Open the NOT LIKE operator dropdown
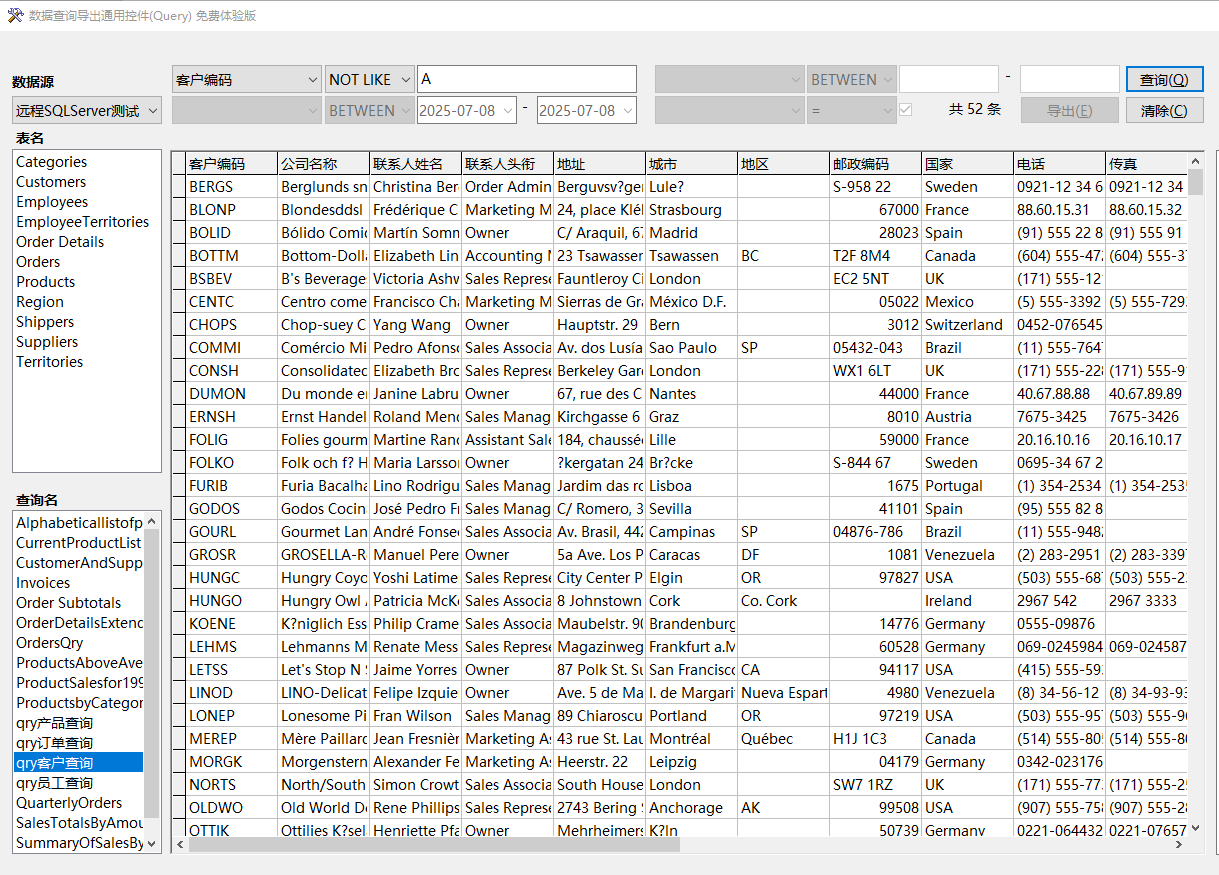Screen dimensions: 1219x875 (x=370, y=80)
